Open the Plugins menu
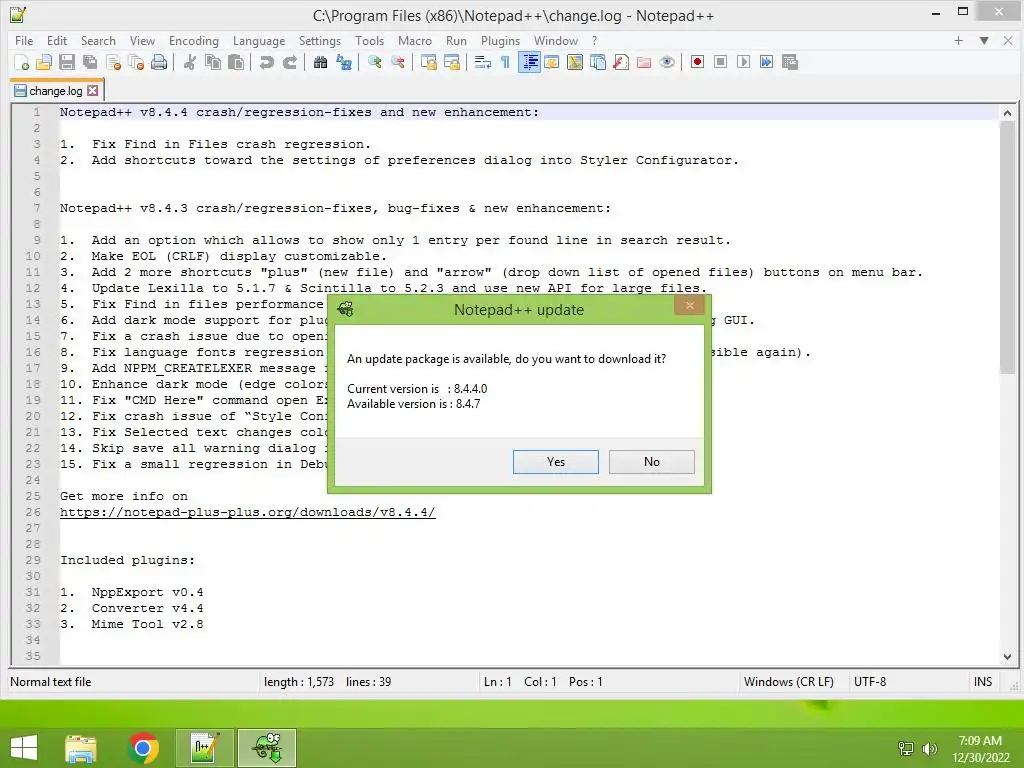Viewport: 1024px width, 768px height. click(500, 40)
